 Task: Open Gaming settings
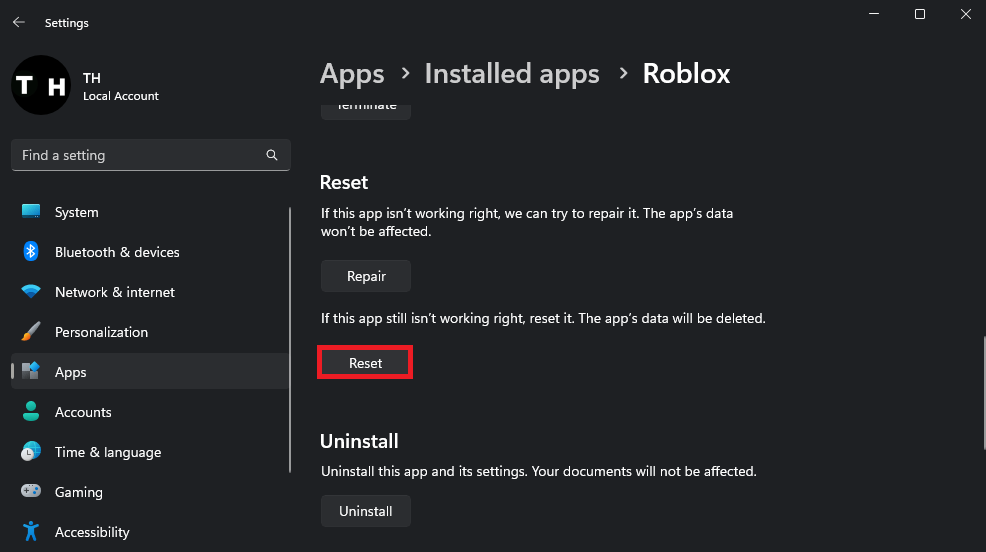(x=150, y=492)
